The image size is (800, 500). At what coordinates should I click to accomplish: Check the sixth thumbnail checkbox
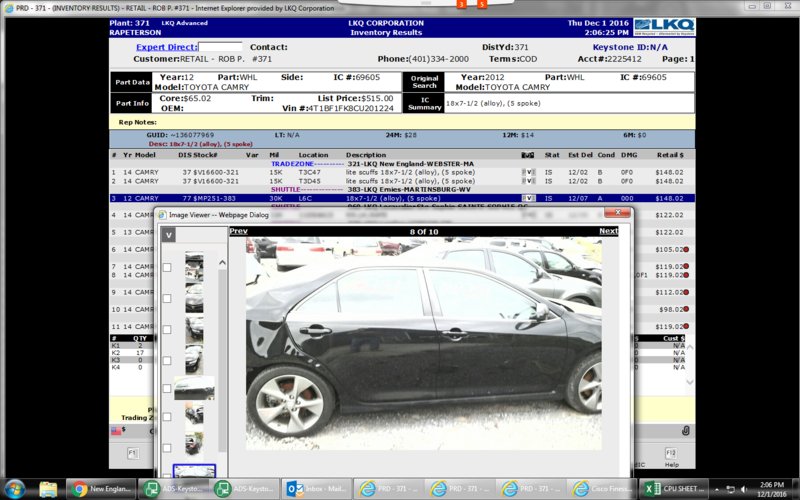click(x=167, y=417)
